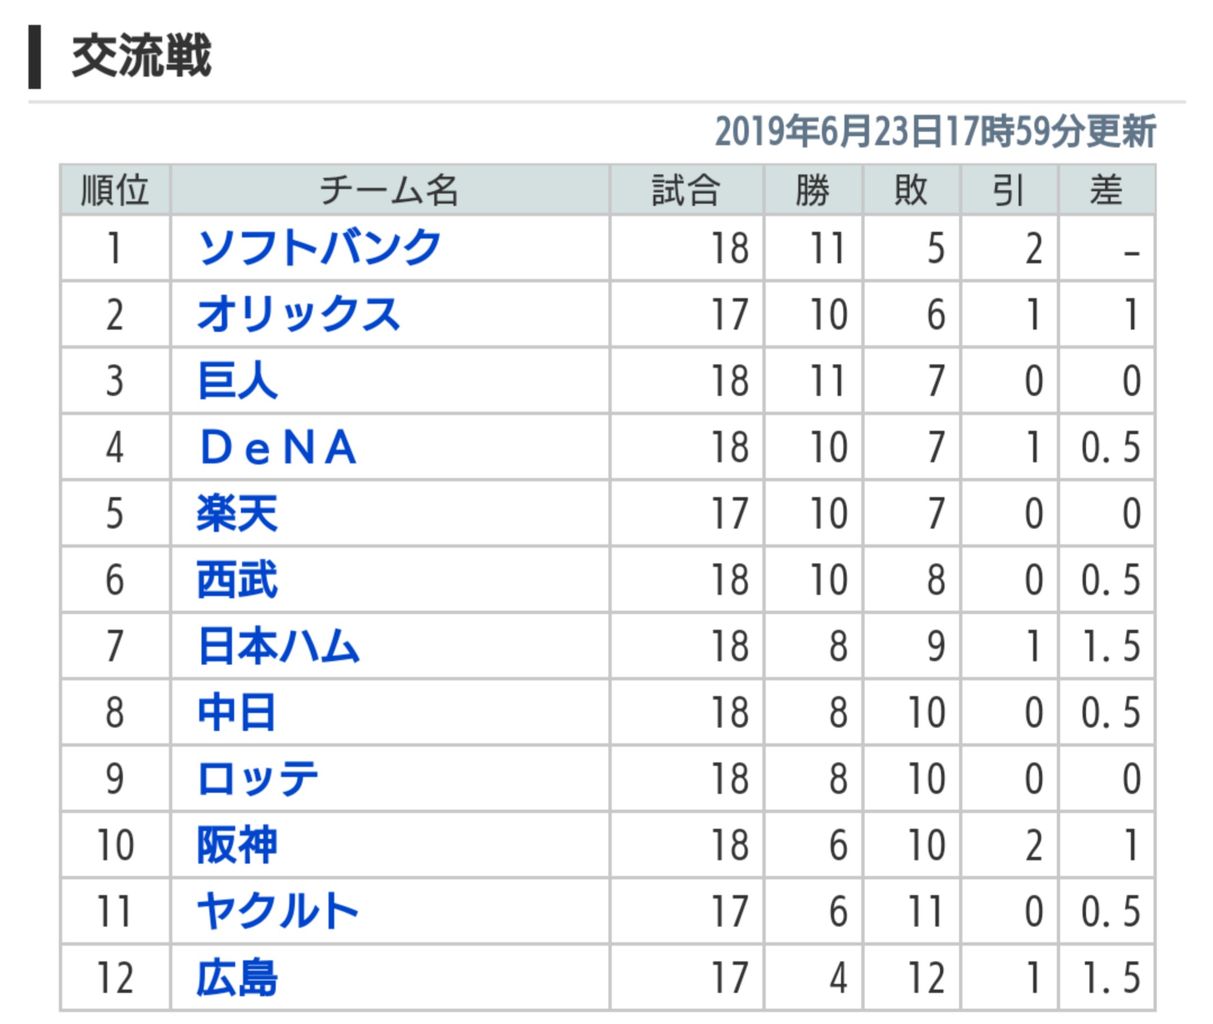1213x1024 pixels.
Task: Click the 敗 column header
Action: (x=910, y=189)
